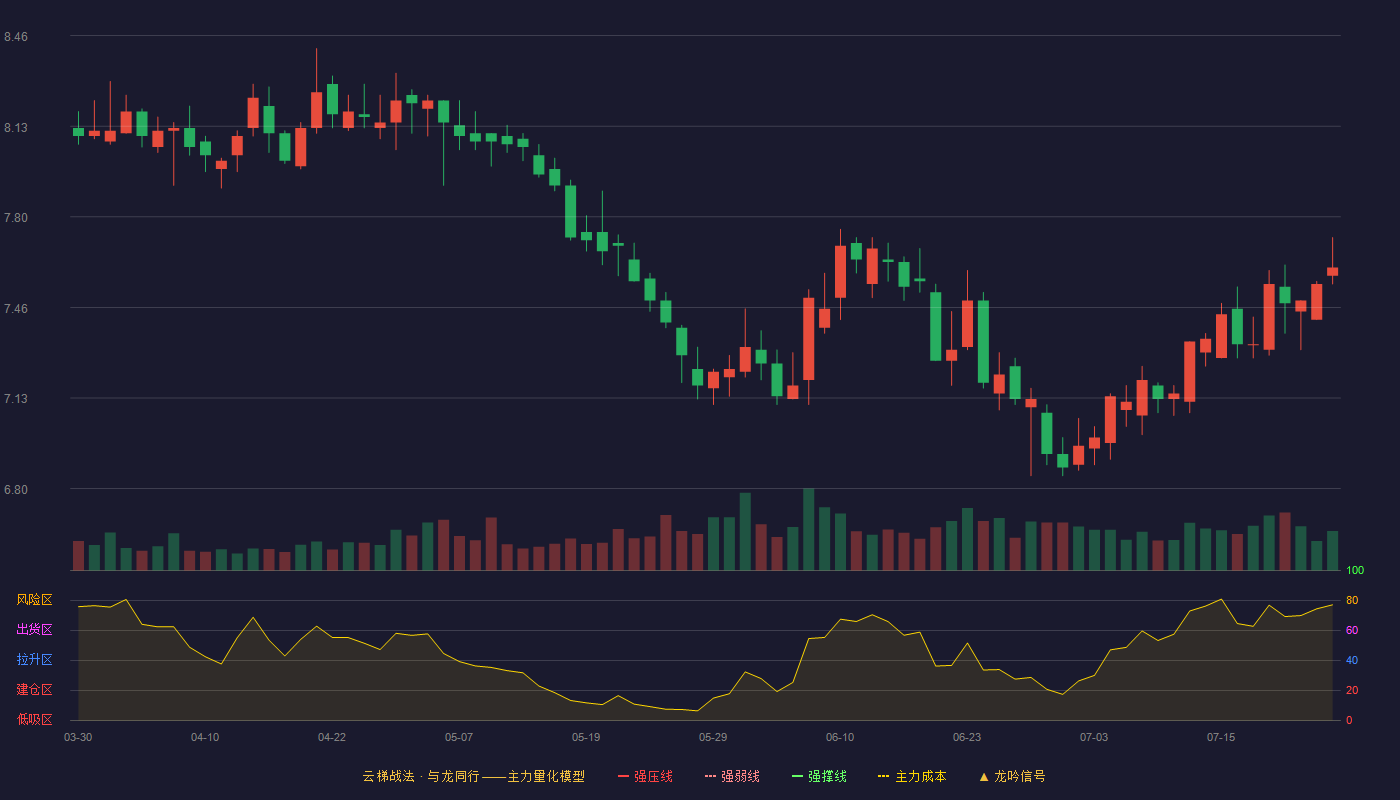This screenshot has height=800, width=1400.
Task: Toggle the 强压线 legend series
Action: 645,776
